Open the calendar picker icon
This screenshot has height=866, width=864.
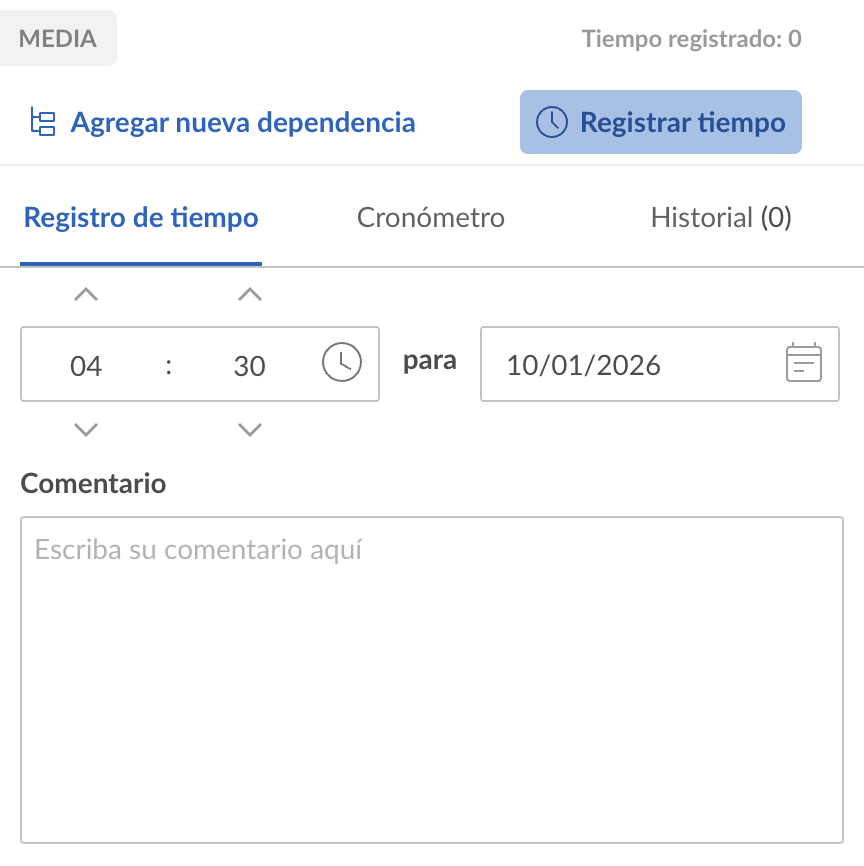(804, 362)
